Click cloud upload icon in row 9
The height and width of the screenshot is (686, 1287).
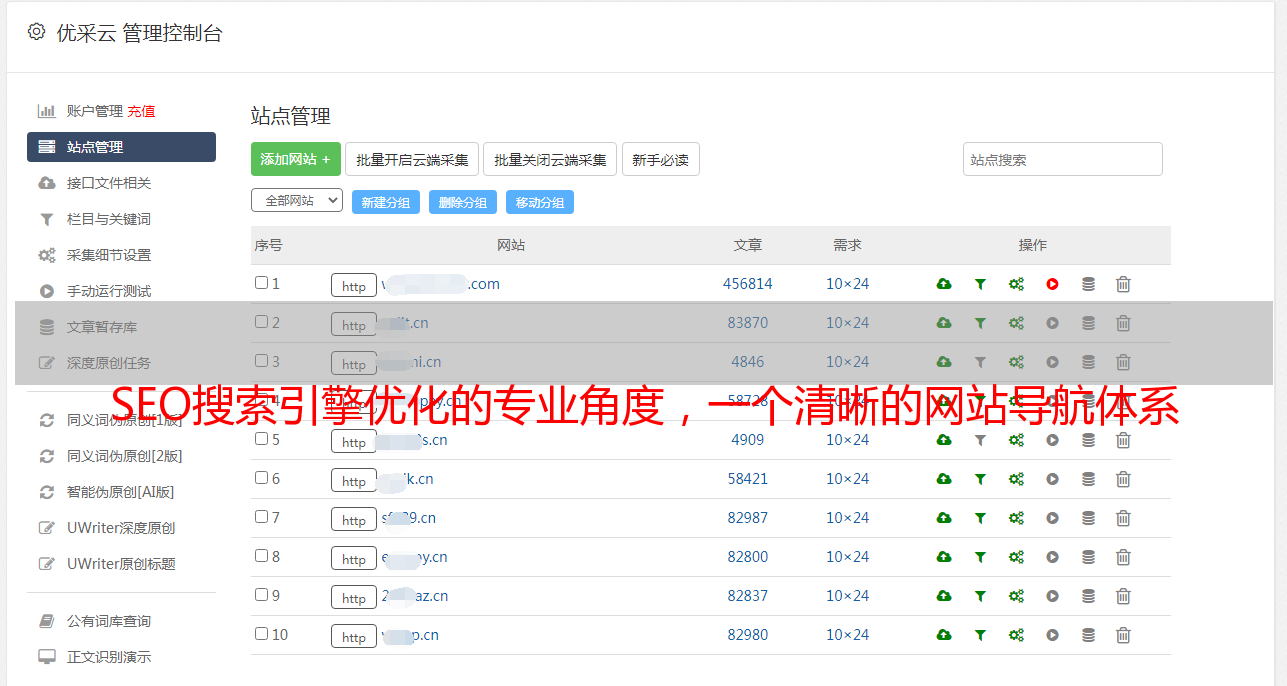point(944,596)
